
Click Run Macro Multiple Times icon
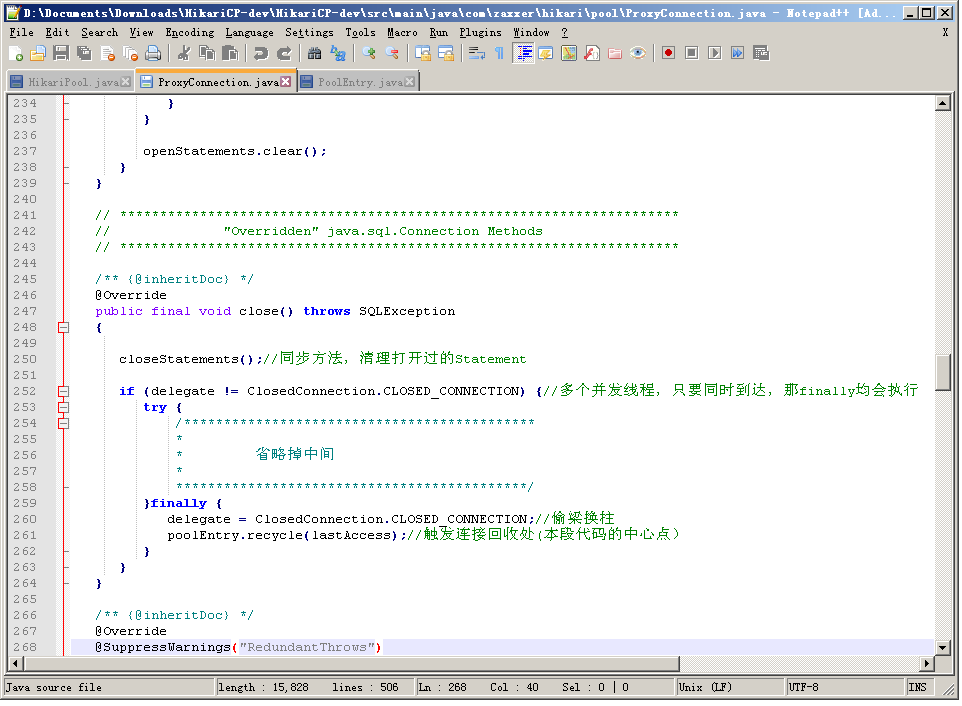click(738, 54)
